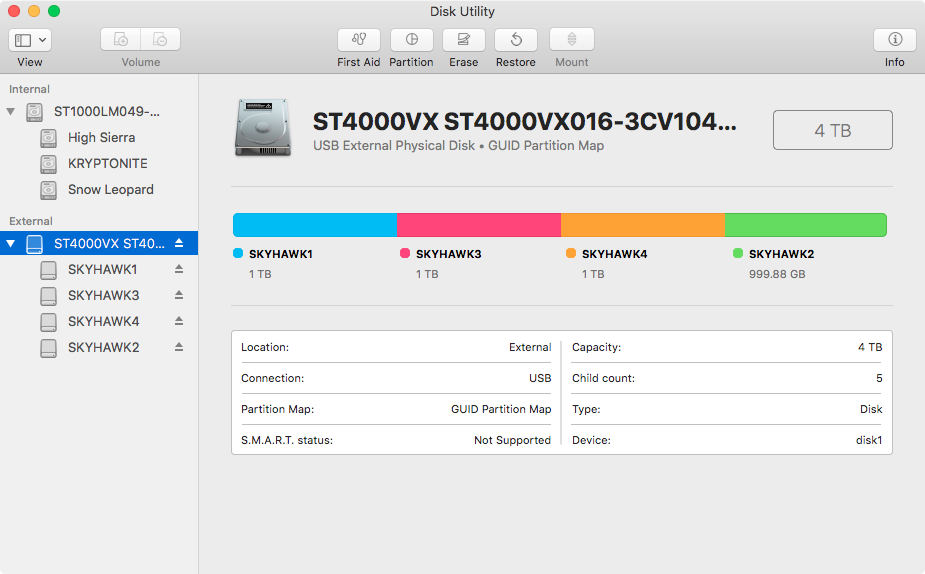Click the Type Disk value
The height and width of the screenshot is (574, 925).
point(871,409)
